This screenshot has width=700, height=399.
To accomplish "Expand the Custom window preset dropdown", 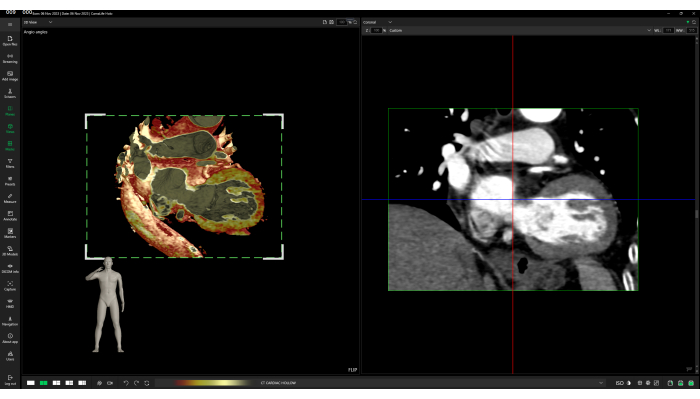I will (520, 30).
